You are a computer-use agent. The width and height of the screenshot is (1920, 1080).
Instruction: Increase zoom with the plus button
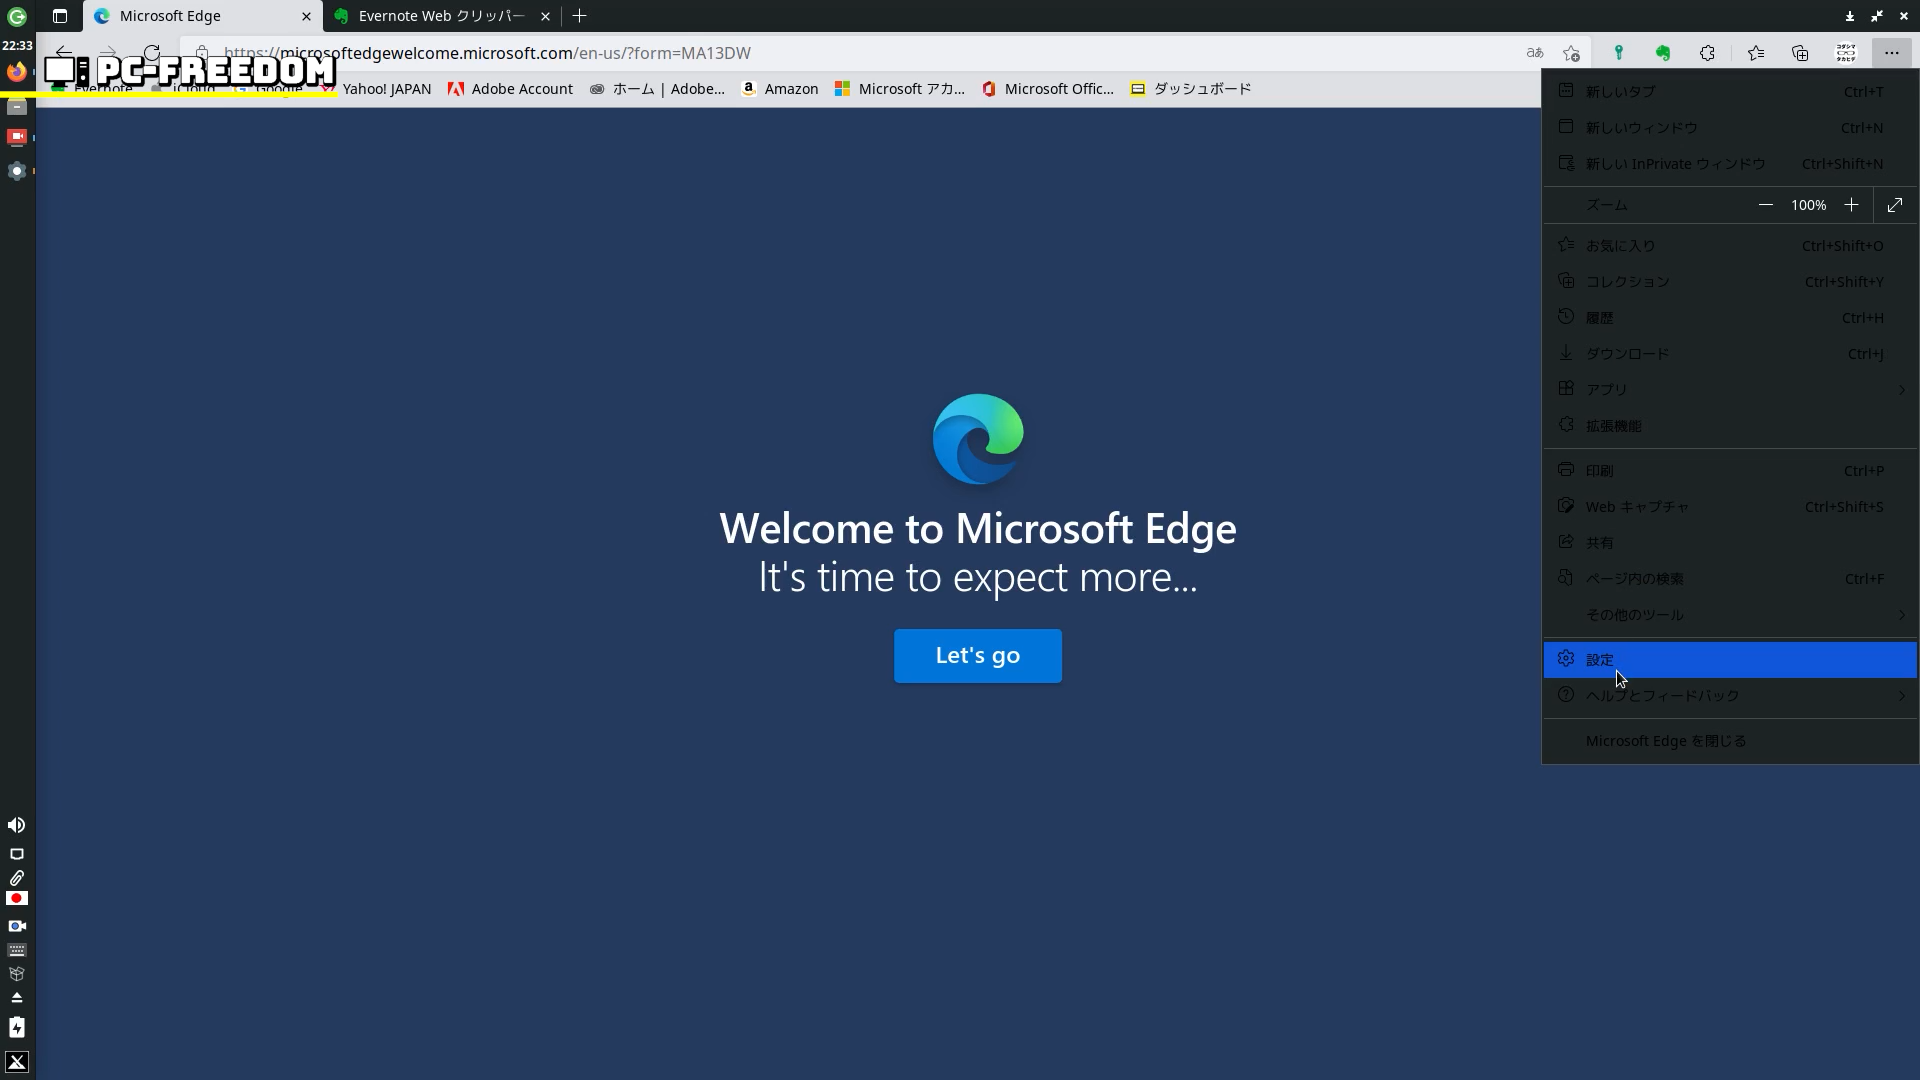[x=1851, y=205]
